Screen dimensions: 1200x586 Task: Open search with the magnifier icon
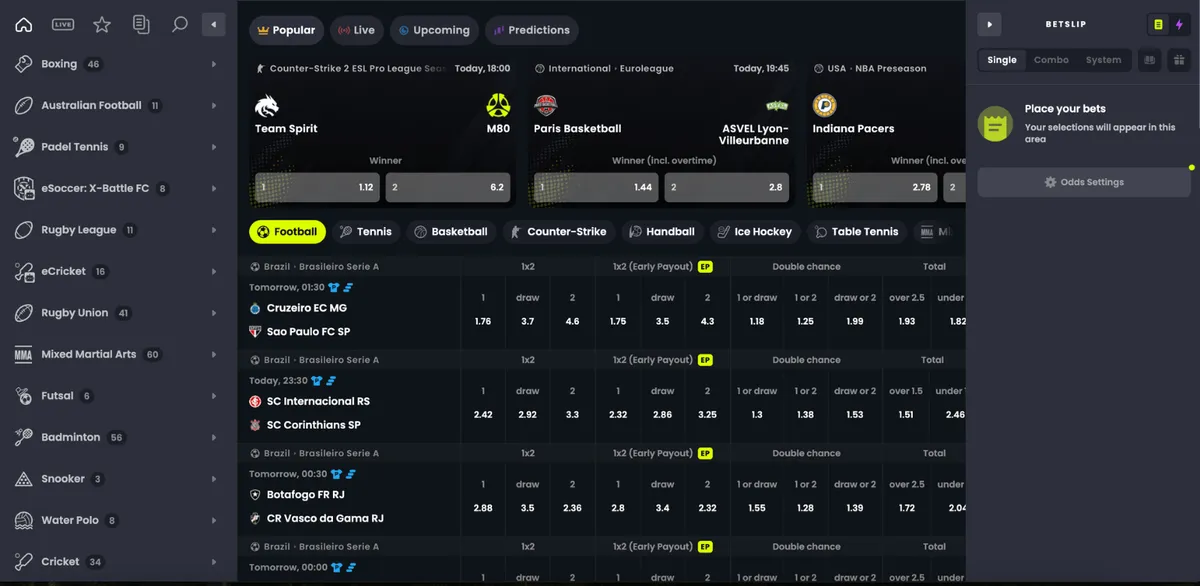pyautogui.click(x=180, y=25)
